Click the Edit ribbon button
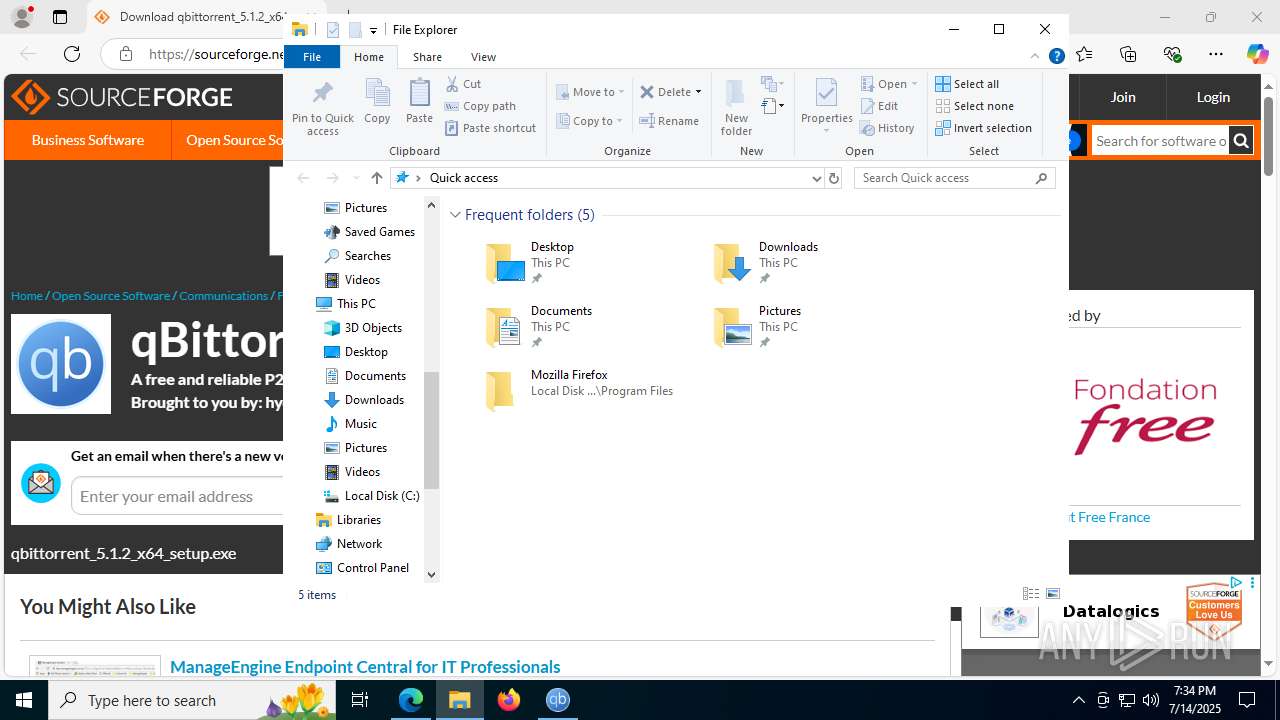The height and width of the screenshot is (720, 1280). (x=879, y=106)
